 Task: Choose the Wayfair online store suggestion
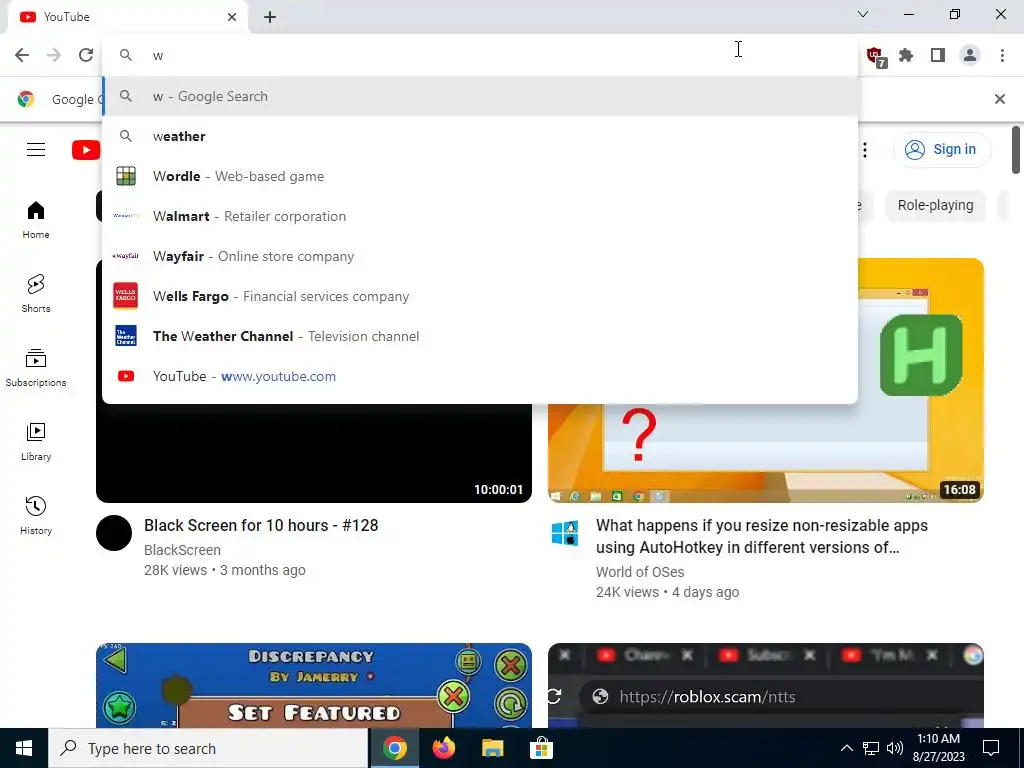(480, 256)
